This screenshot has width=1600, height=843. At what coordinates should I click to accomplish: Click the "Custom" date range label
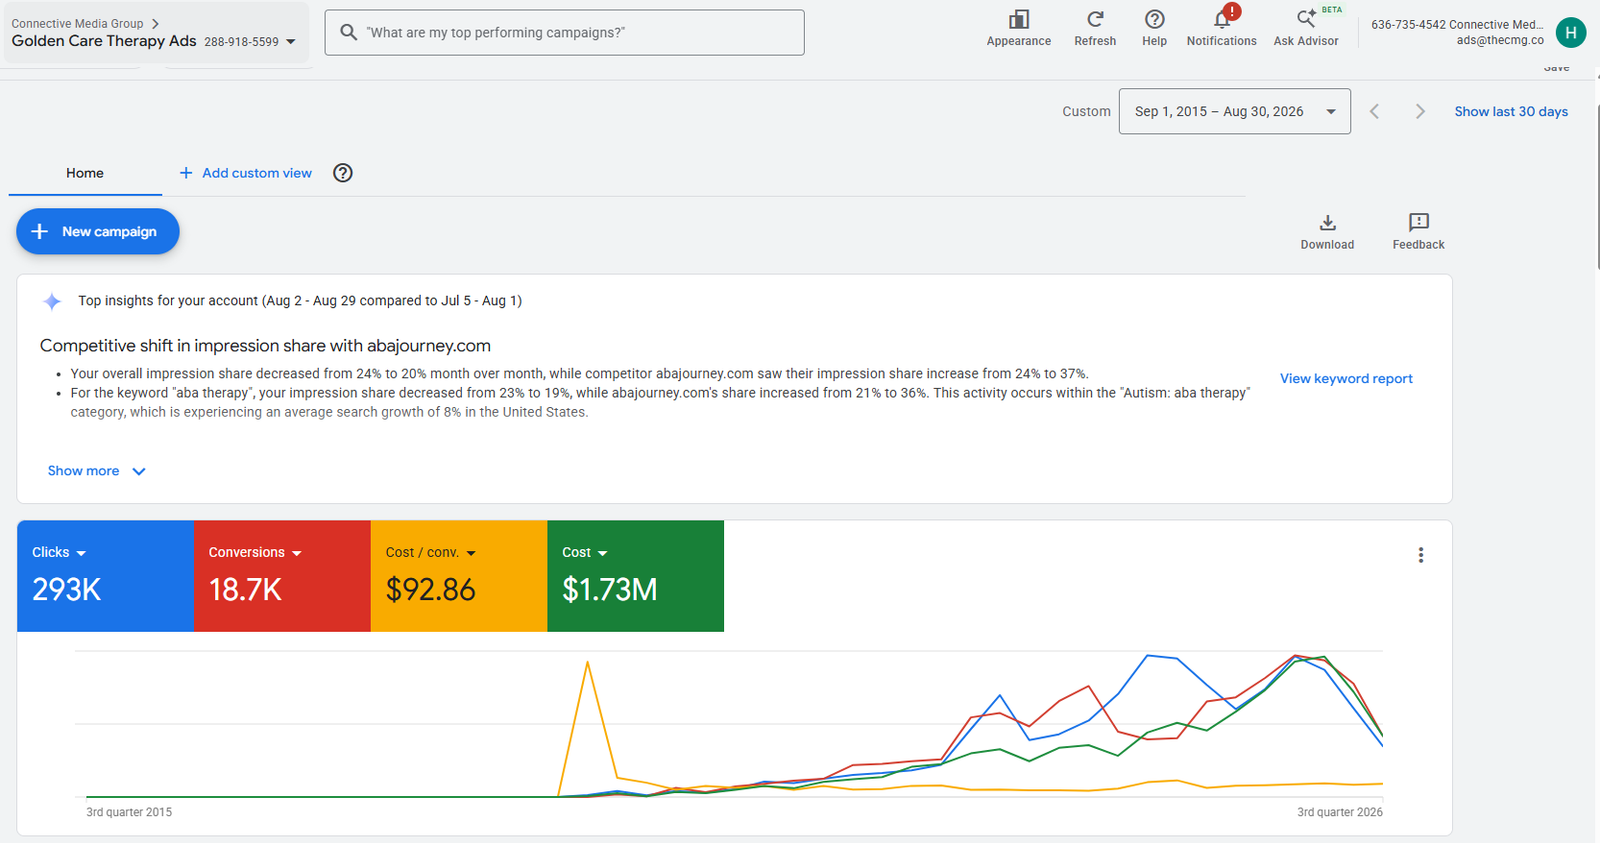point(1086,111)
